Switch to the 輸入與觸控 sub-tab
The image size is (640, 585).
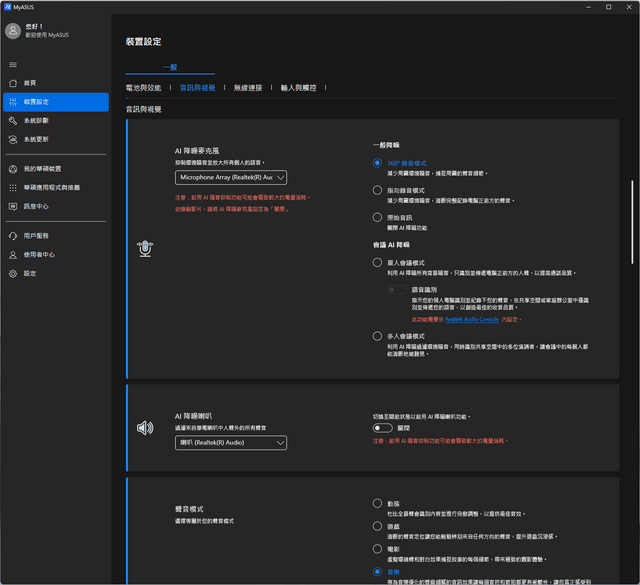coord(298,88)
